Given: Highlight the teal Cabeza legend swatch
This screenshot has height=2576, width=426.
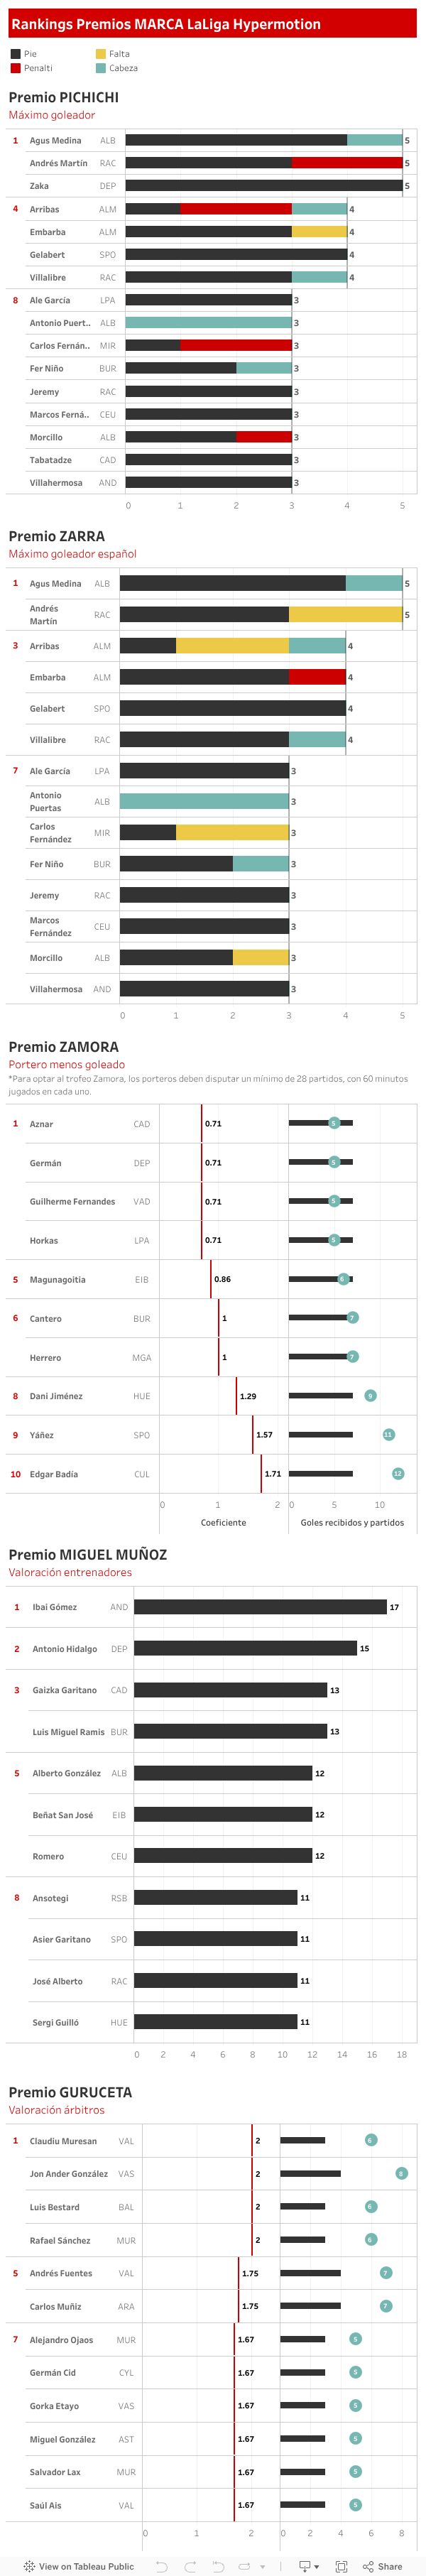Looking at the screenshot, I should click(x=101, y=68).
